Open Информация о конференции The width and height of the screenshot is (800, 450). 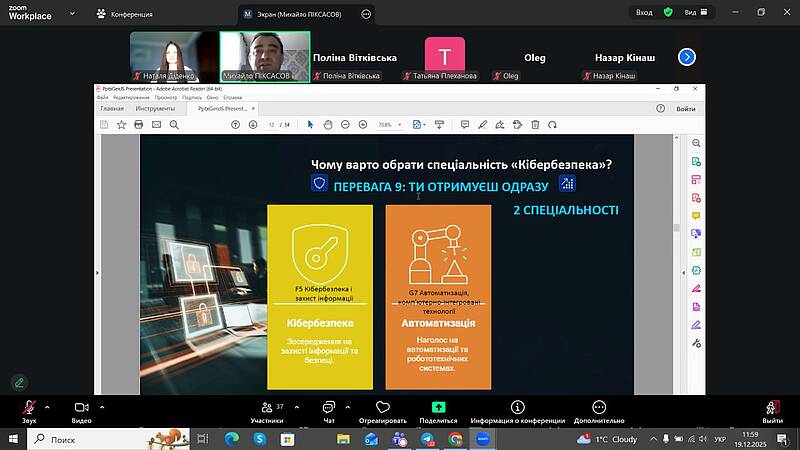point(517,410)
